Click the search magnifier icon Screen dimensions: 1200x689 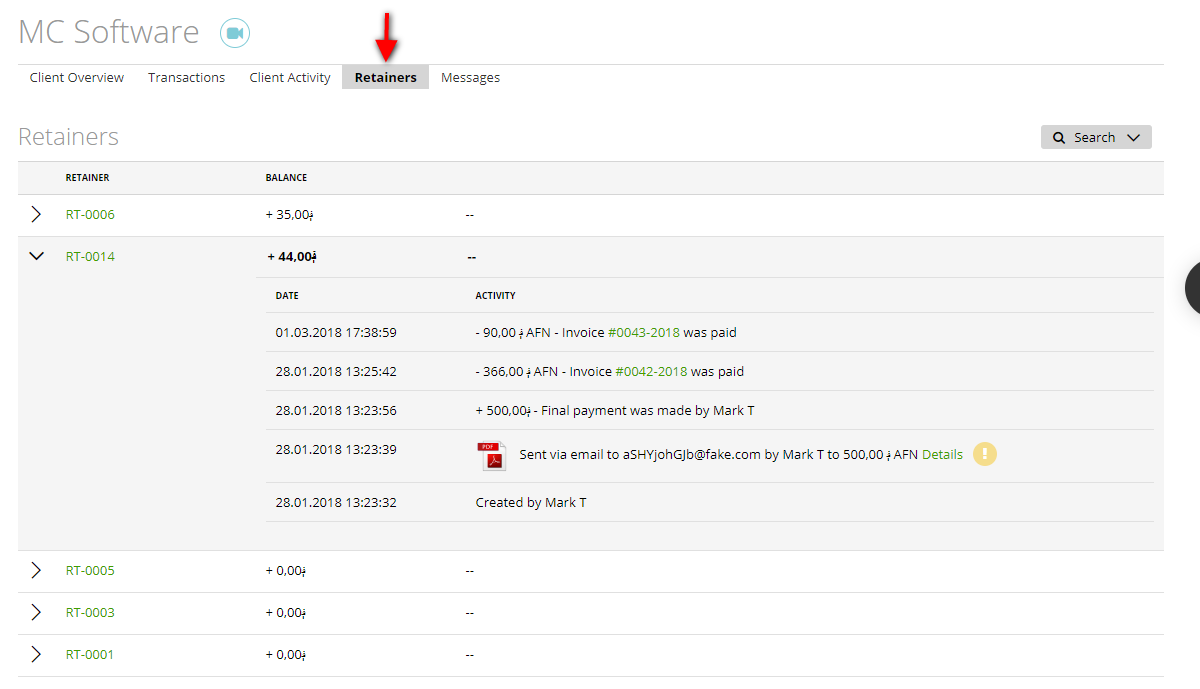1060,137
